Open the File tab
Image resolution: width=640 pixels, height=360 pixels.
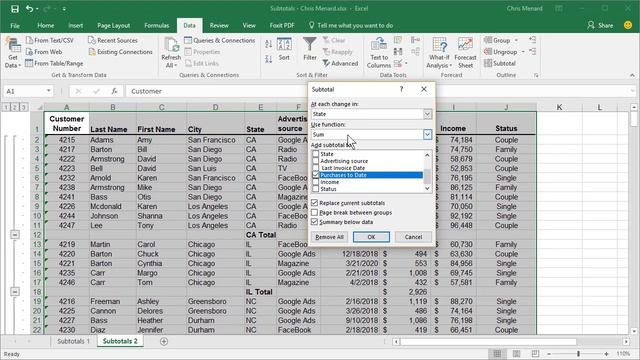tap(15, 25)
